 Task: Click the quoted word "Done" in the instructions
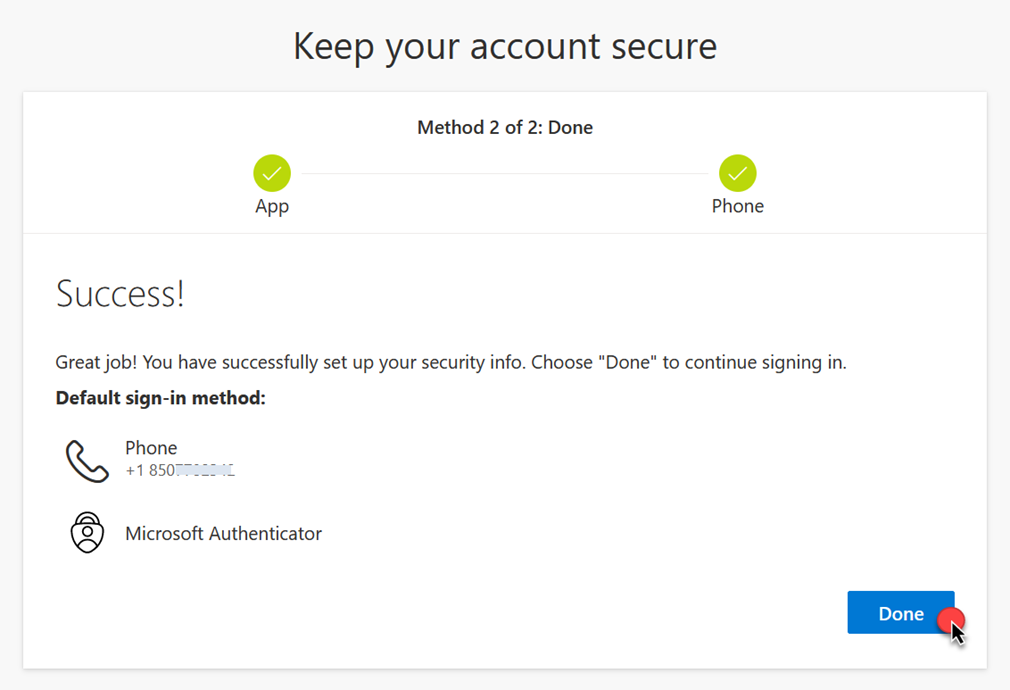(x=627, y=362)
